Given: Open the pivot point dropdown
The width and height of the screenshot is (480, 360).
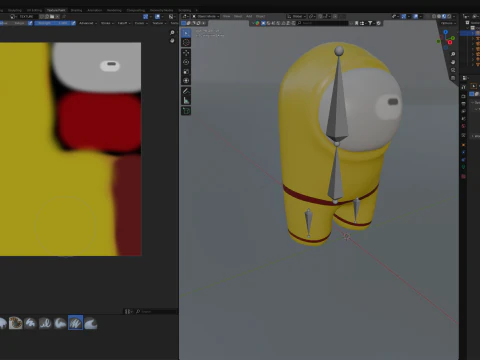Looking at the screenshot, I should [312, 16].
